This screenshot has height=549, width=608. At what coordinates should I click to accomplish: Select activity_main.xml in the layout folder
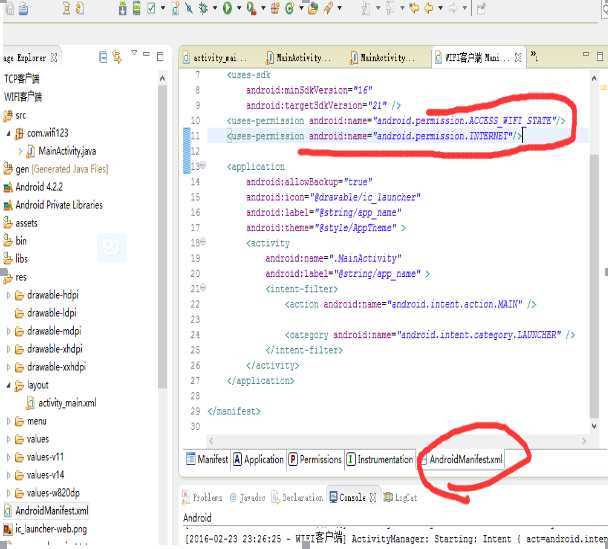[62, 403]
